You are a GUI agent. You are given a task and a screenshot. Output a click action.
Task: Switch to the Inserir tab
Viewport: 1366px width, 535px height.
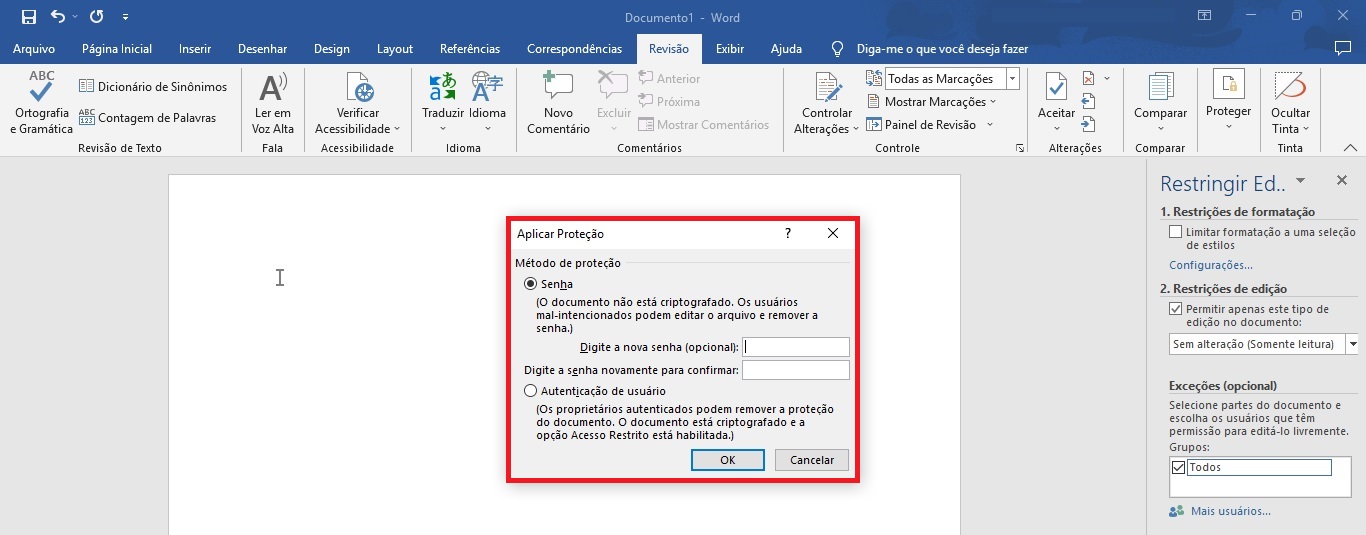pyautogui.click(x=195, y=49)
